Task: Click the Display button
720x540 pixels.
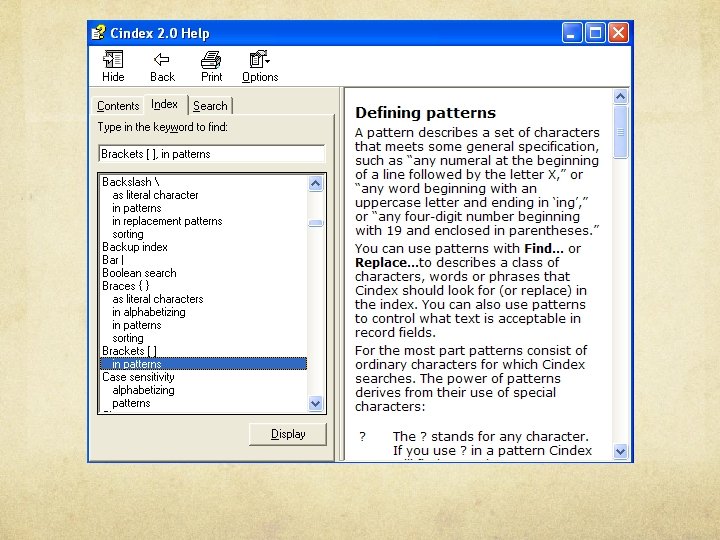Action: coord(288,434)
